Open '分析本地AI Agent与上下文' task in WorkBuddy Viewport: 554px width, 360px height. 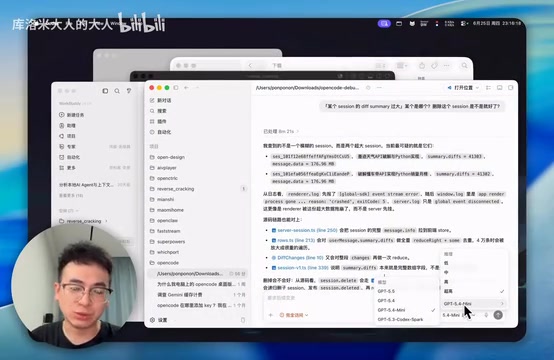(95, 184)
